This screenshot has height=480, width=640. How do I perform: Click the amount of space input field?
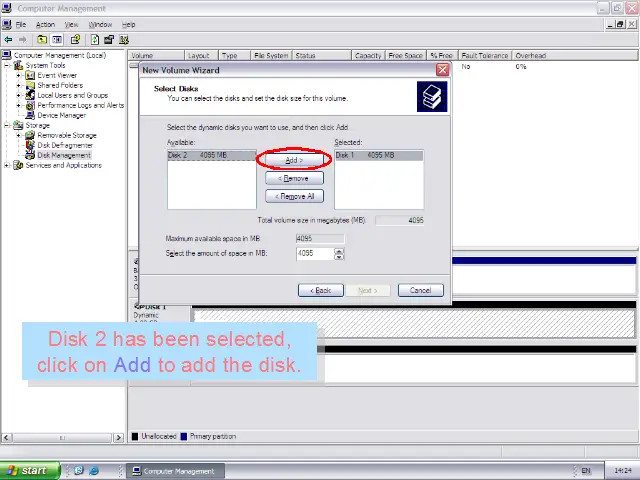point(314,254)
